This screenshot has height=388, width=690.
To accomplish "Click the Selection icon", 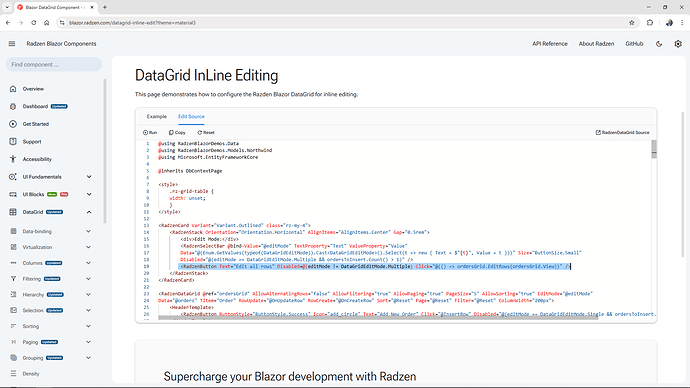I will (14, 311).
